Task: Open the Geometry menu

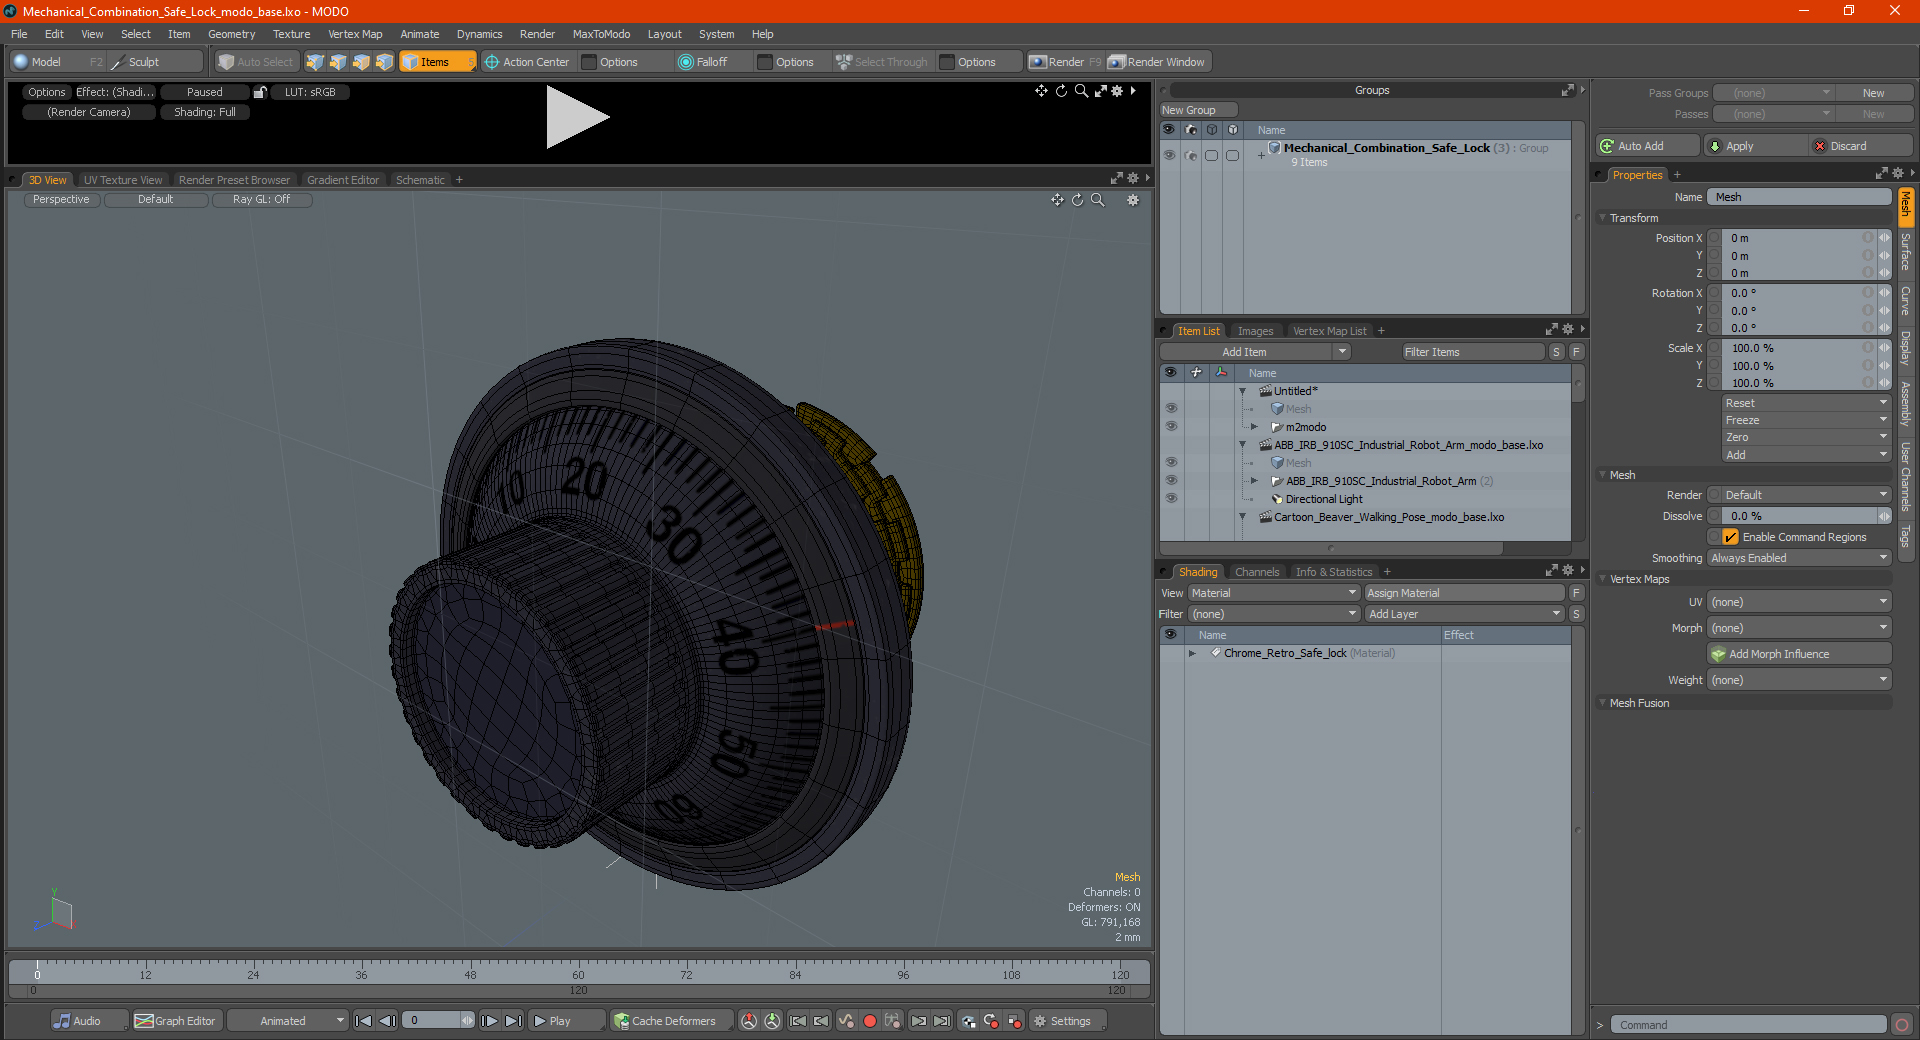Action: tap(231, 34)
